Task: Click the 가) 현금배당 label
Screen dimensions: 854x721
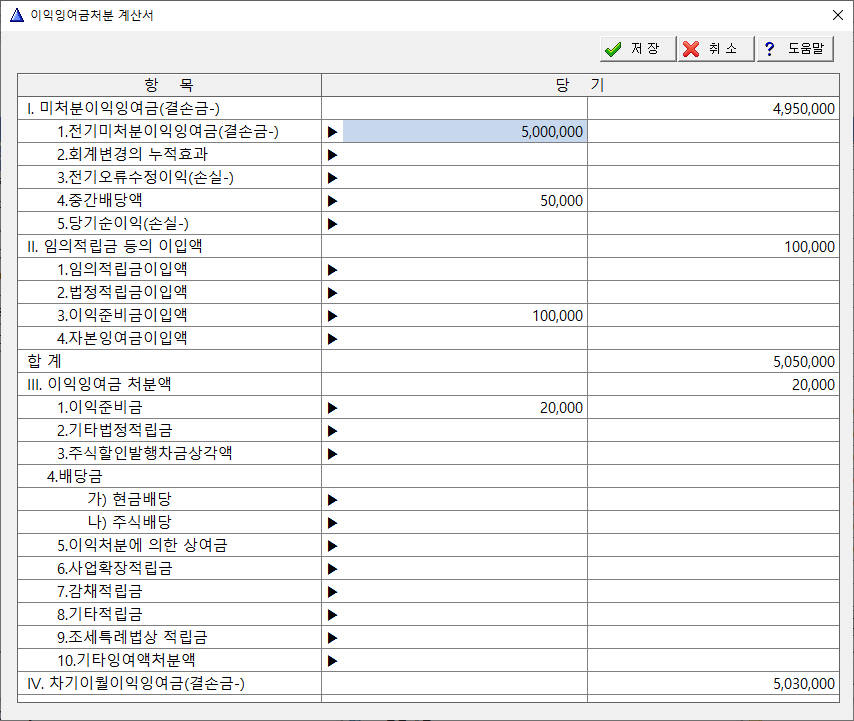Action: (x=130, y=499)
